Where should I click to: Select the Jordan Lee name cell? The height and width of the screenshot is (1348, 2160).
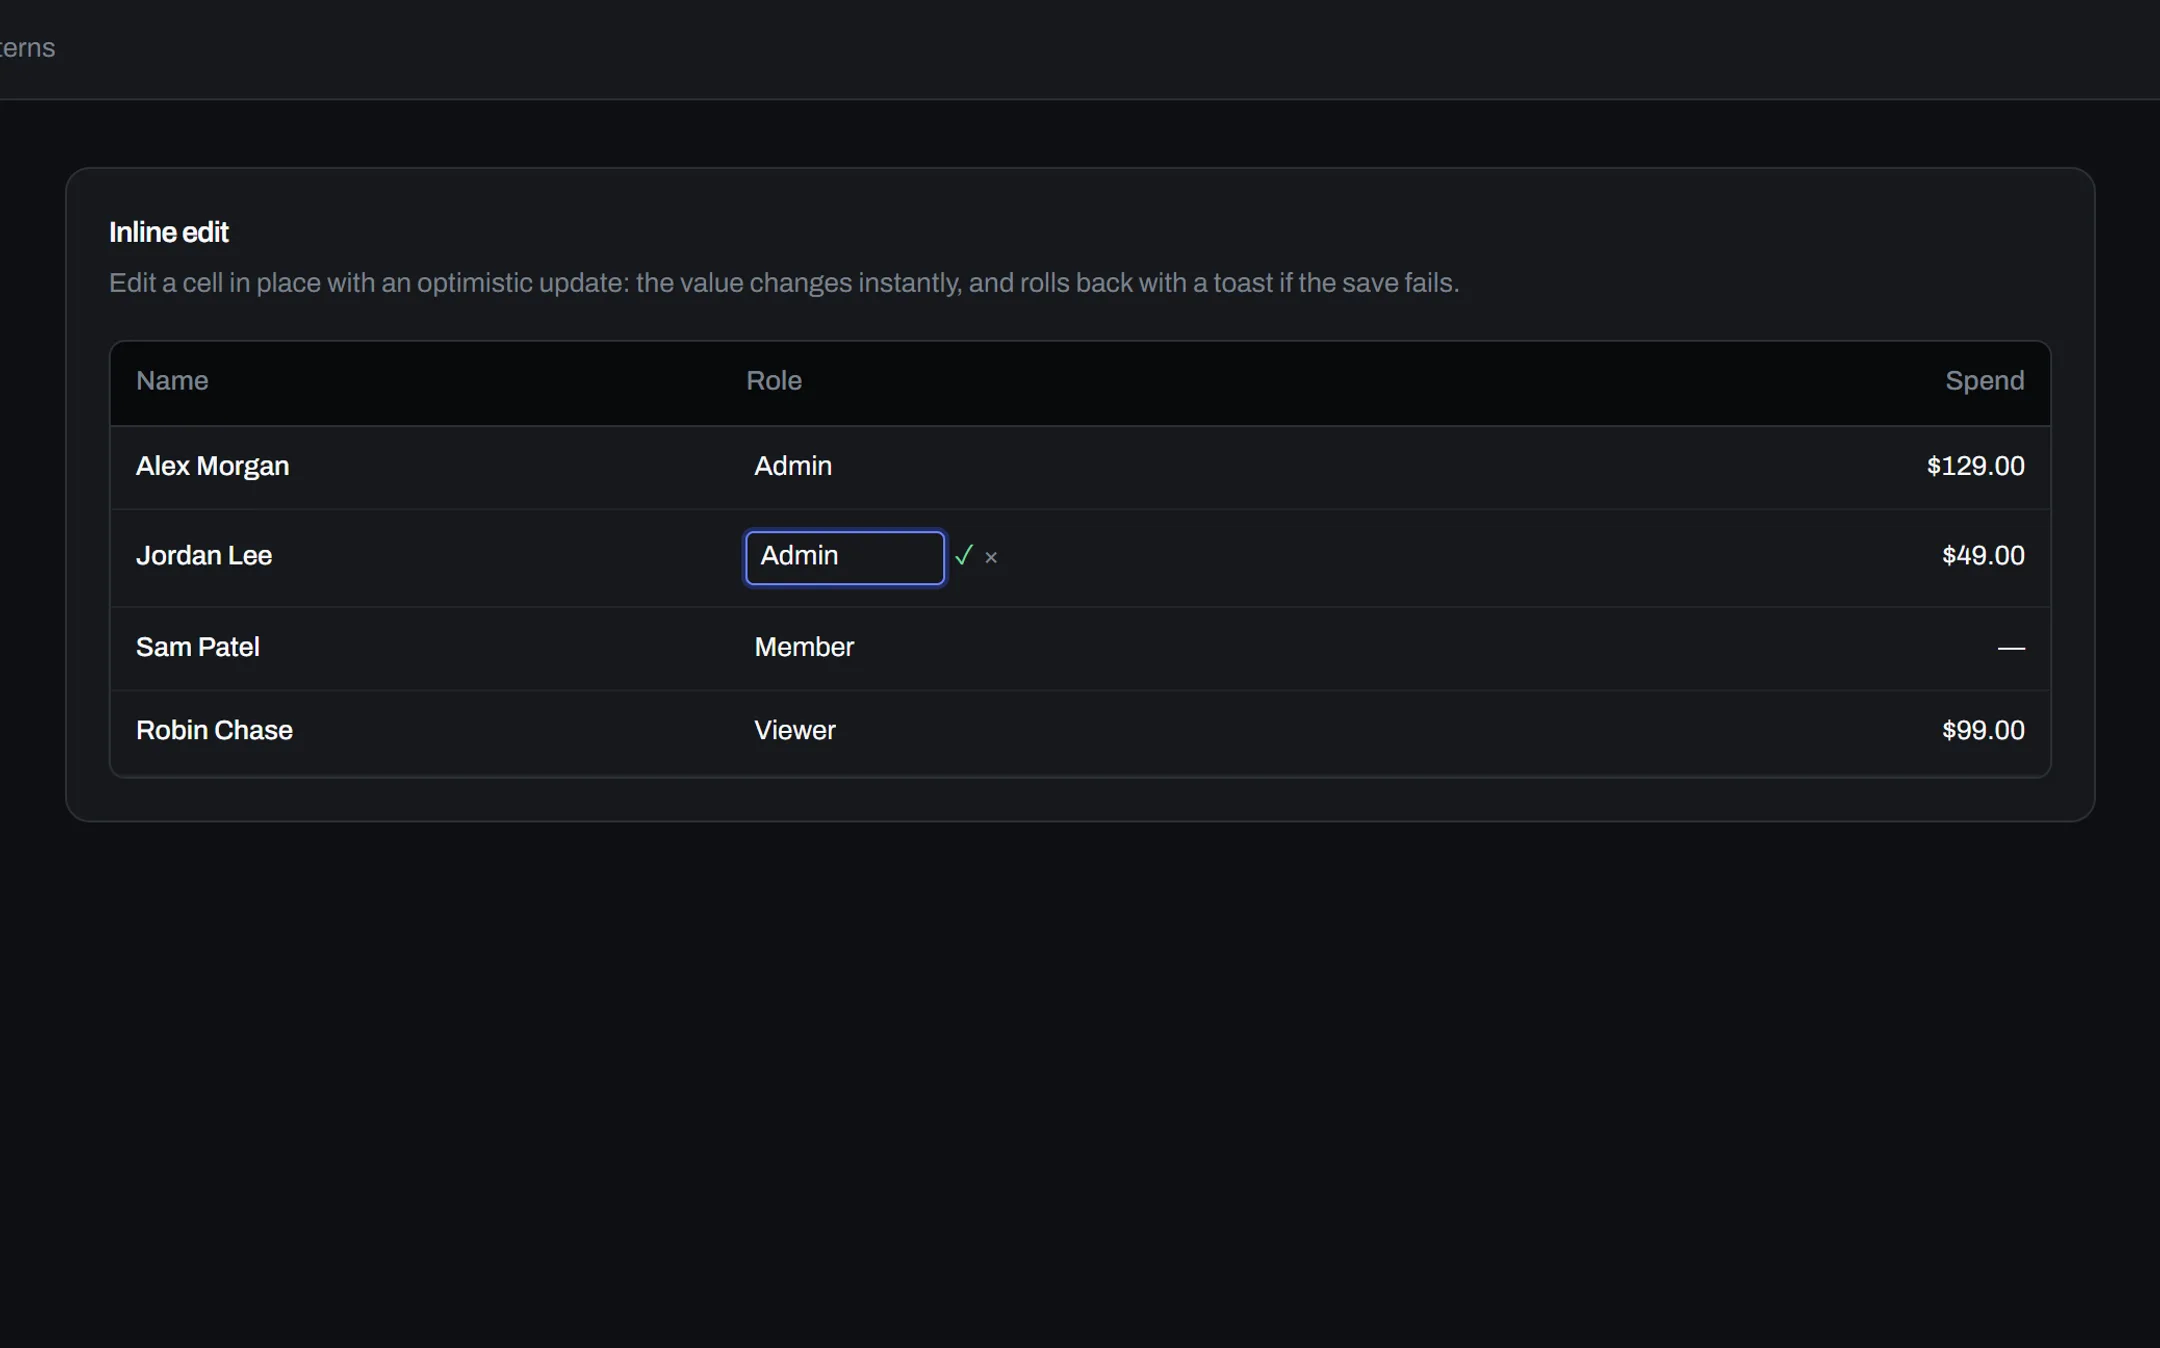204,556
